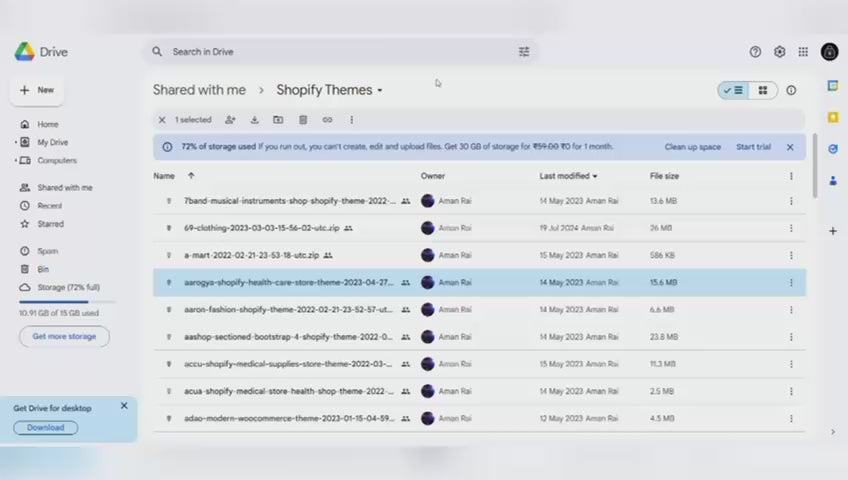Go to Shared with me breadcrumb
Image resolution: width=848 pixels, height=480 pixels.
pyautogui.click(x=199, y=90)
